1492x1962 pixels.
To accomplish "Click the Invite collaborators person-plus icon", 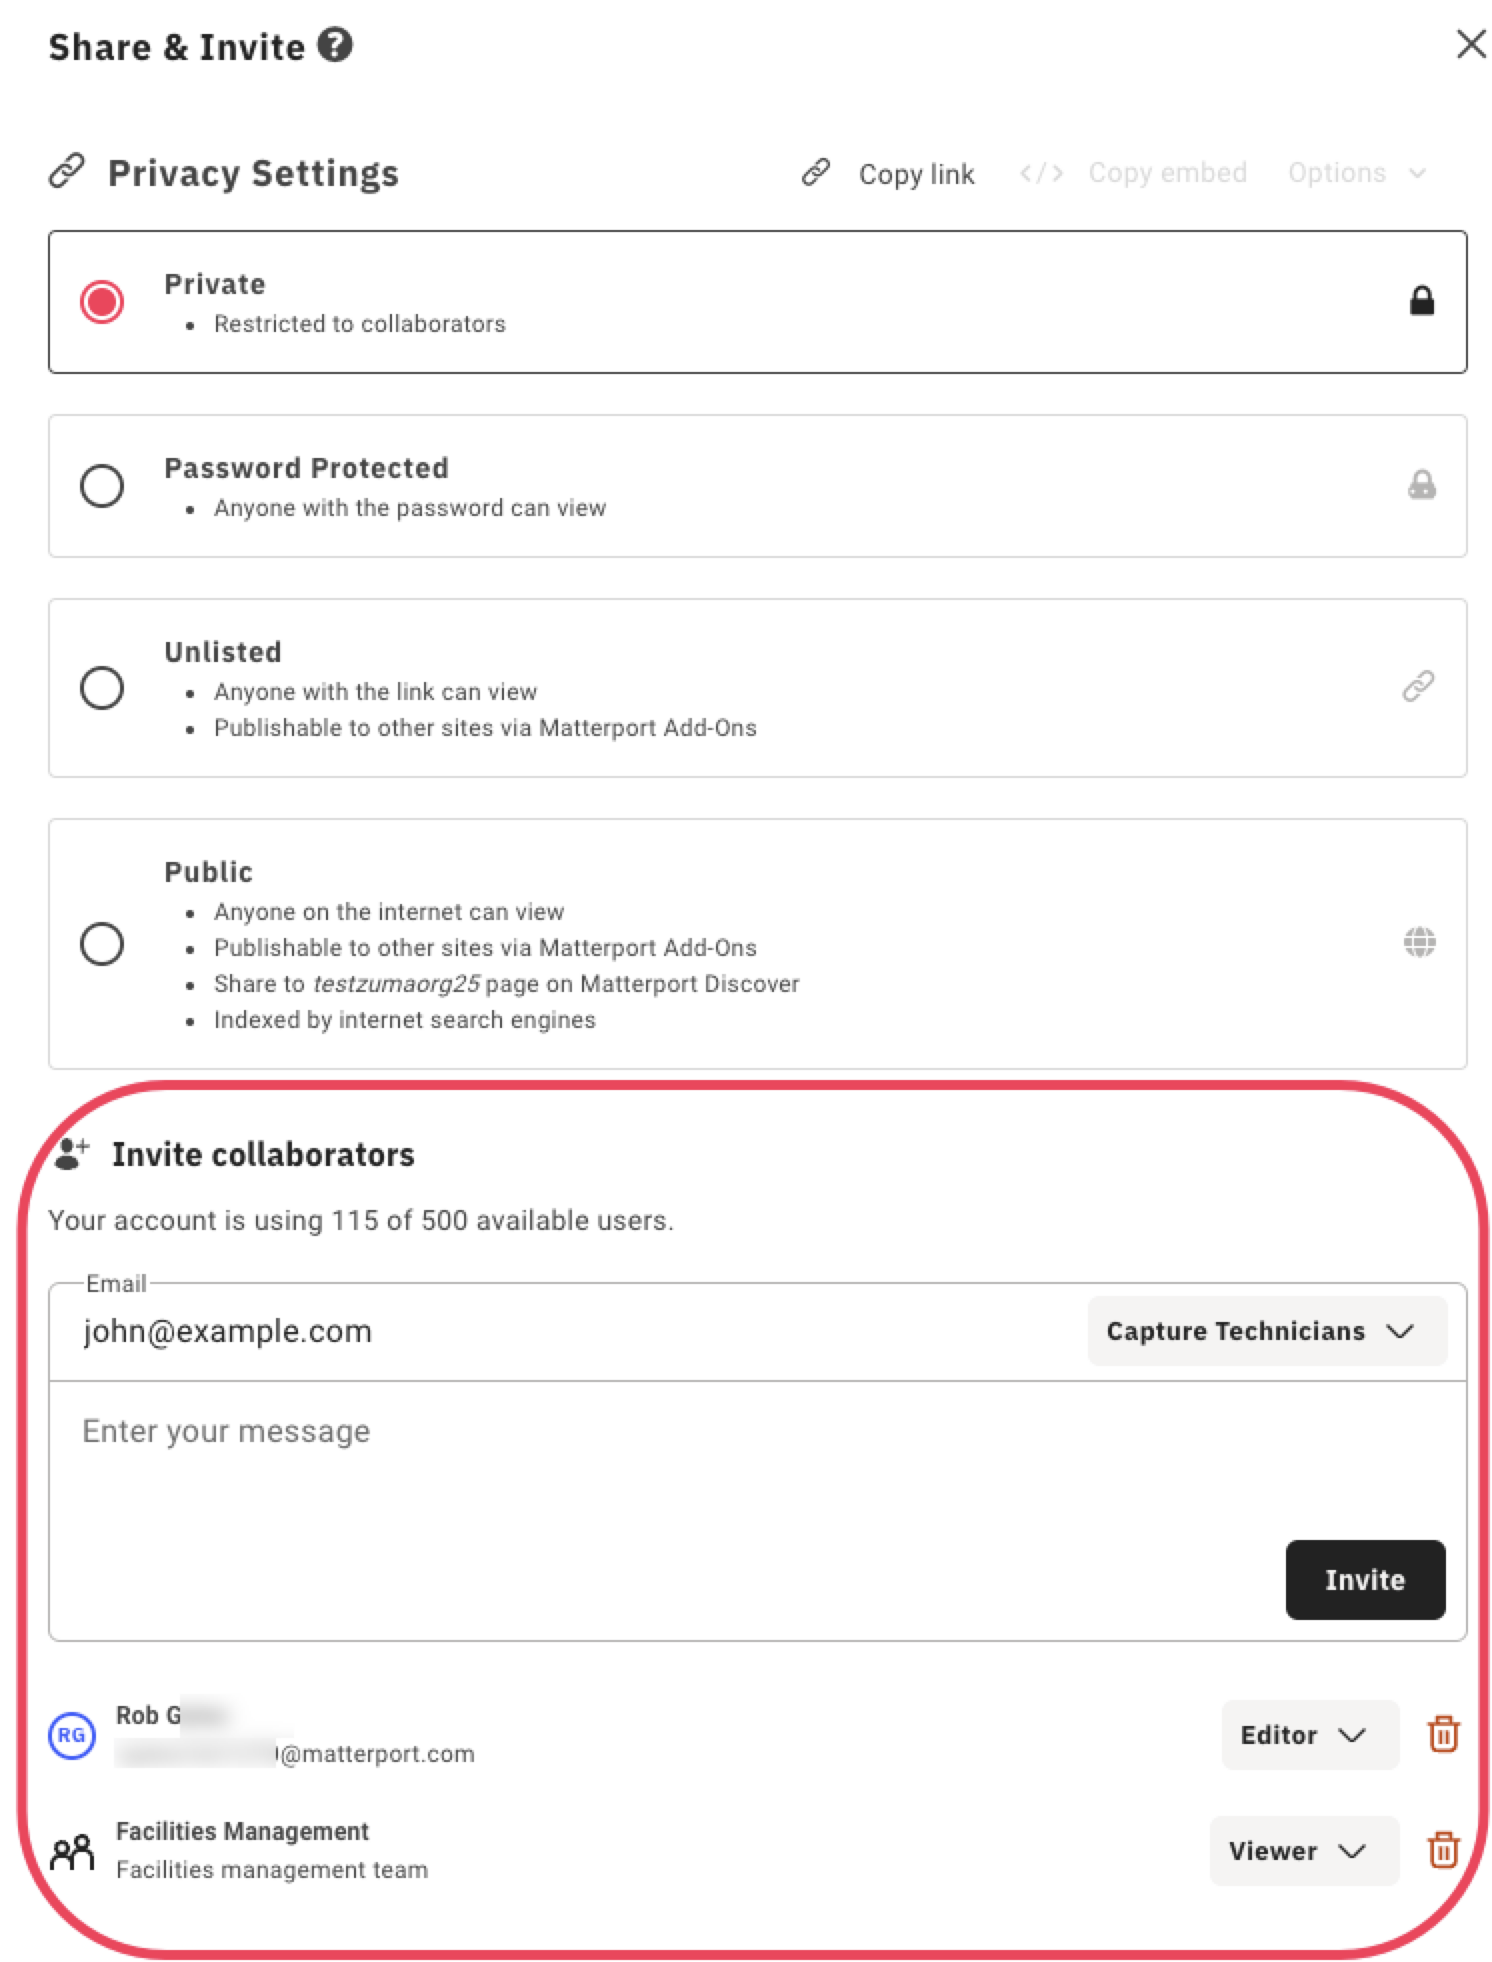I will pyautogui.click(x=69, y=1153).
